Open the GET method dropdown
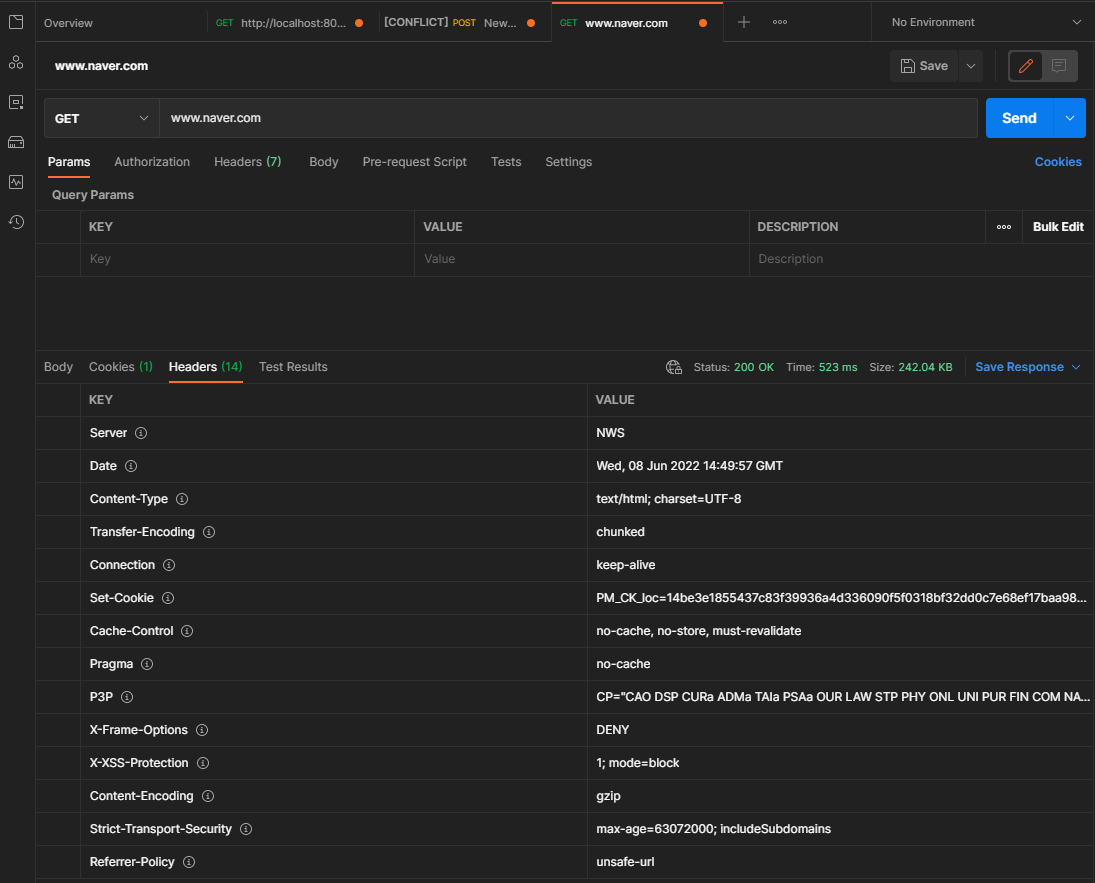 pos(102,118)
